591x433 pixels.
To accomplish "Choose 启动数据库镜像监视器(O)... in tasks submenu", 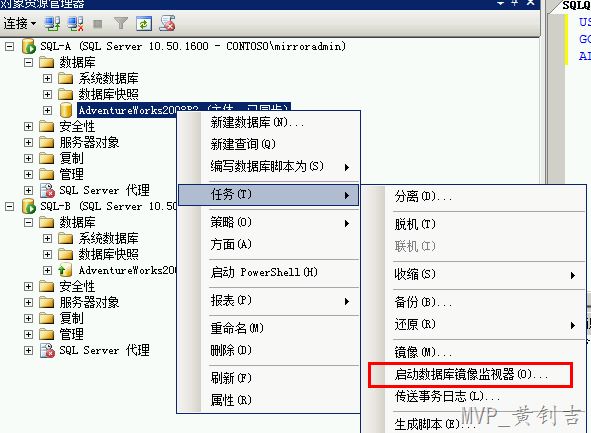I will pyautogui.click(x=474, y=375).
